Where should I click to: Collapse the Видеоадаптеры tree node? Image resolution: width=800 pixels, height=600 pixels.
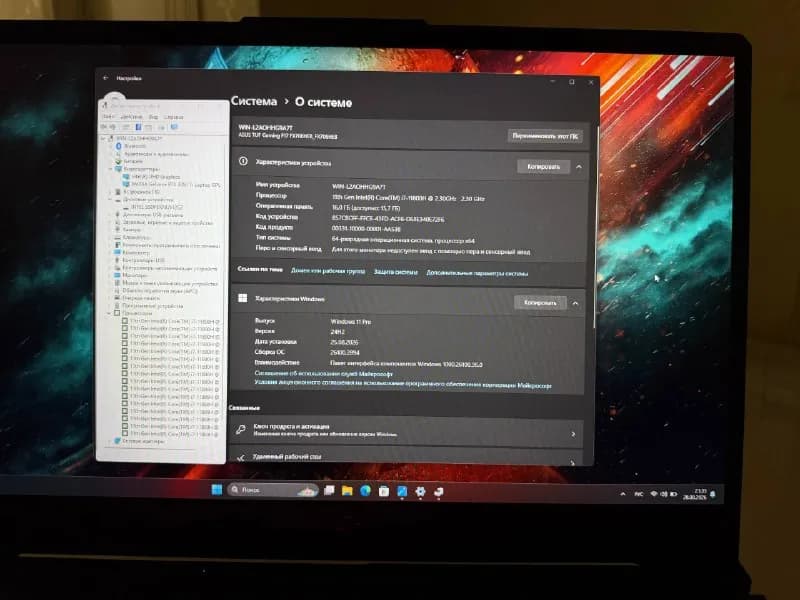pos(110,169)
